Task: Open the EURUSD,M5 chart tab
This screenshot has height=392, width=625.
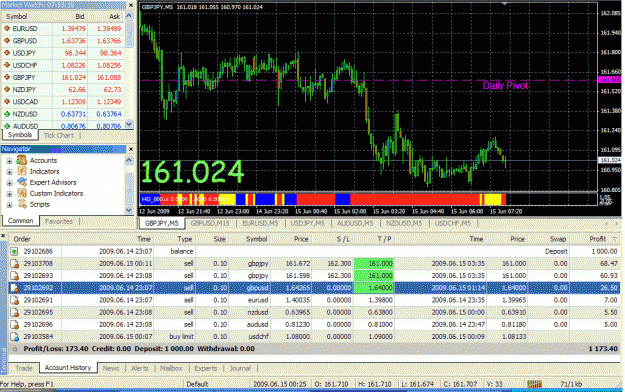Action: click(x=260, y=223)
